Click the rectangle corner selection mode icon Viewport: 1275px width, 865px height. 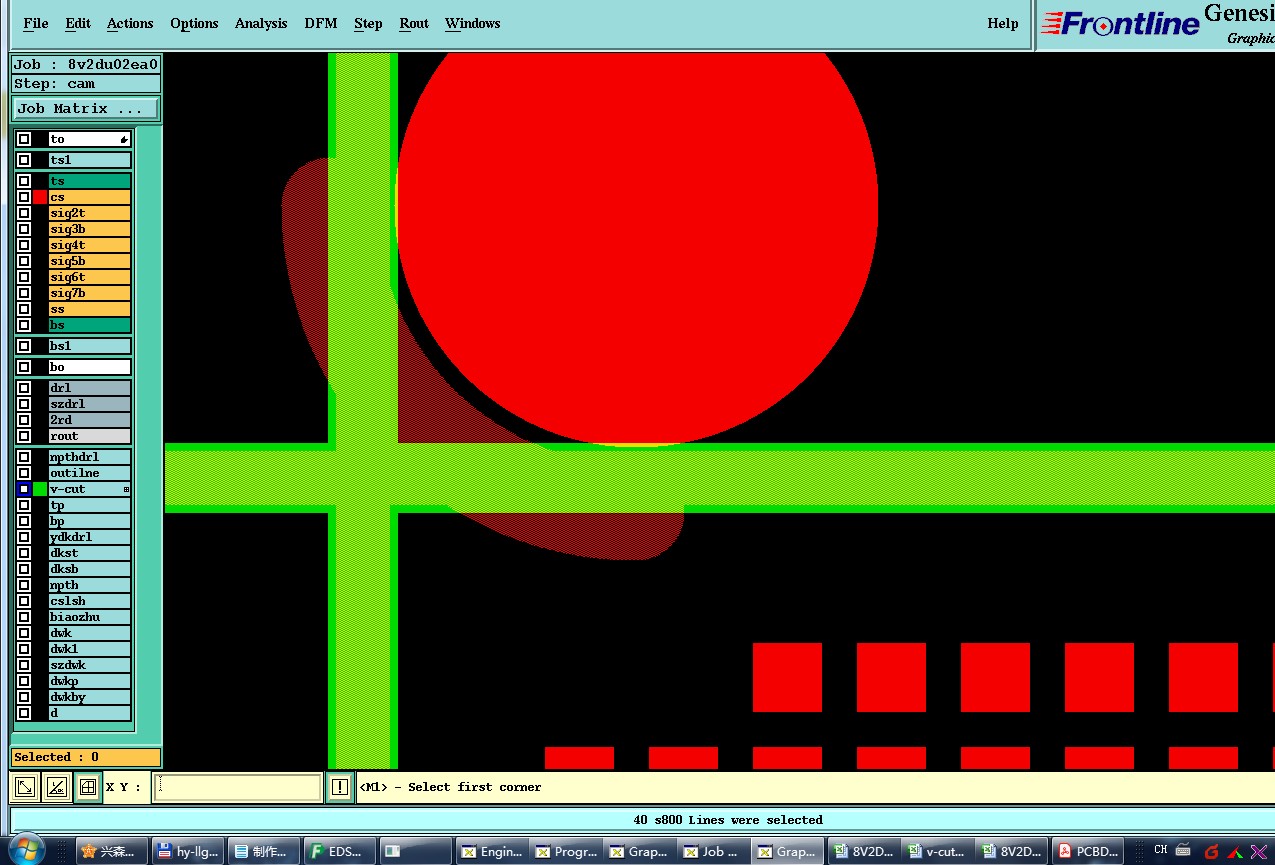tap(25, 787)
